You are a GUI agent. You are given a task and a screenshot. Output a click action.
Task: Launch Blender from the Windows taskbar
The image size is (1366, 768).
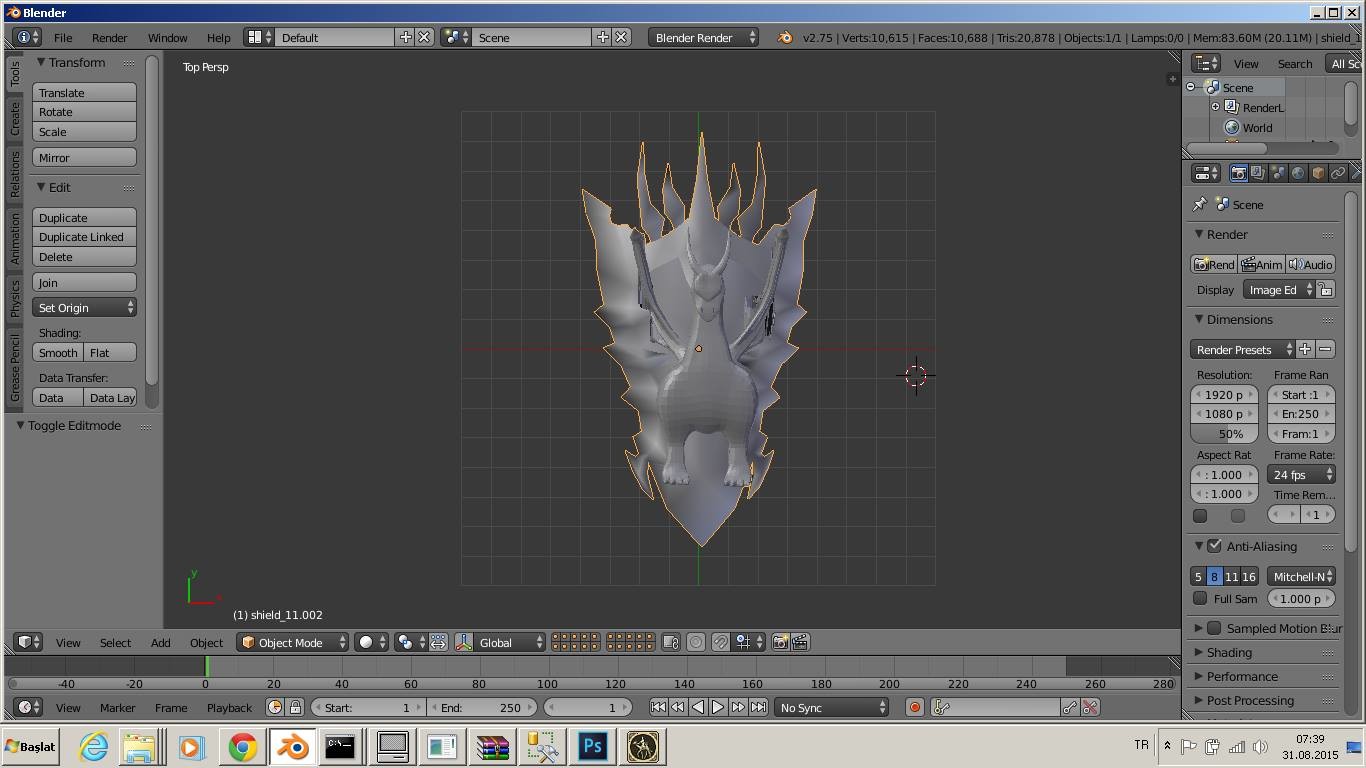click(x=292, y=747)
